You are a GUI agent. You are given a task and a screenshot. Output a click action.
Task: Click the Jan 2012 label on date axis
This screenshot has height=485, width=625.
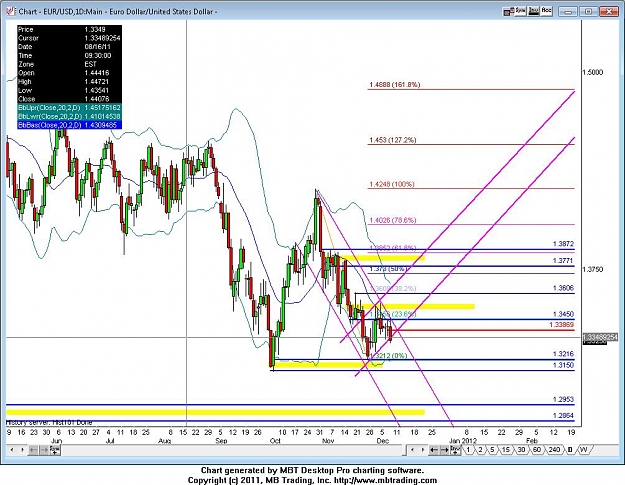(x=462, y=441)
